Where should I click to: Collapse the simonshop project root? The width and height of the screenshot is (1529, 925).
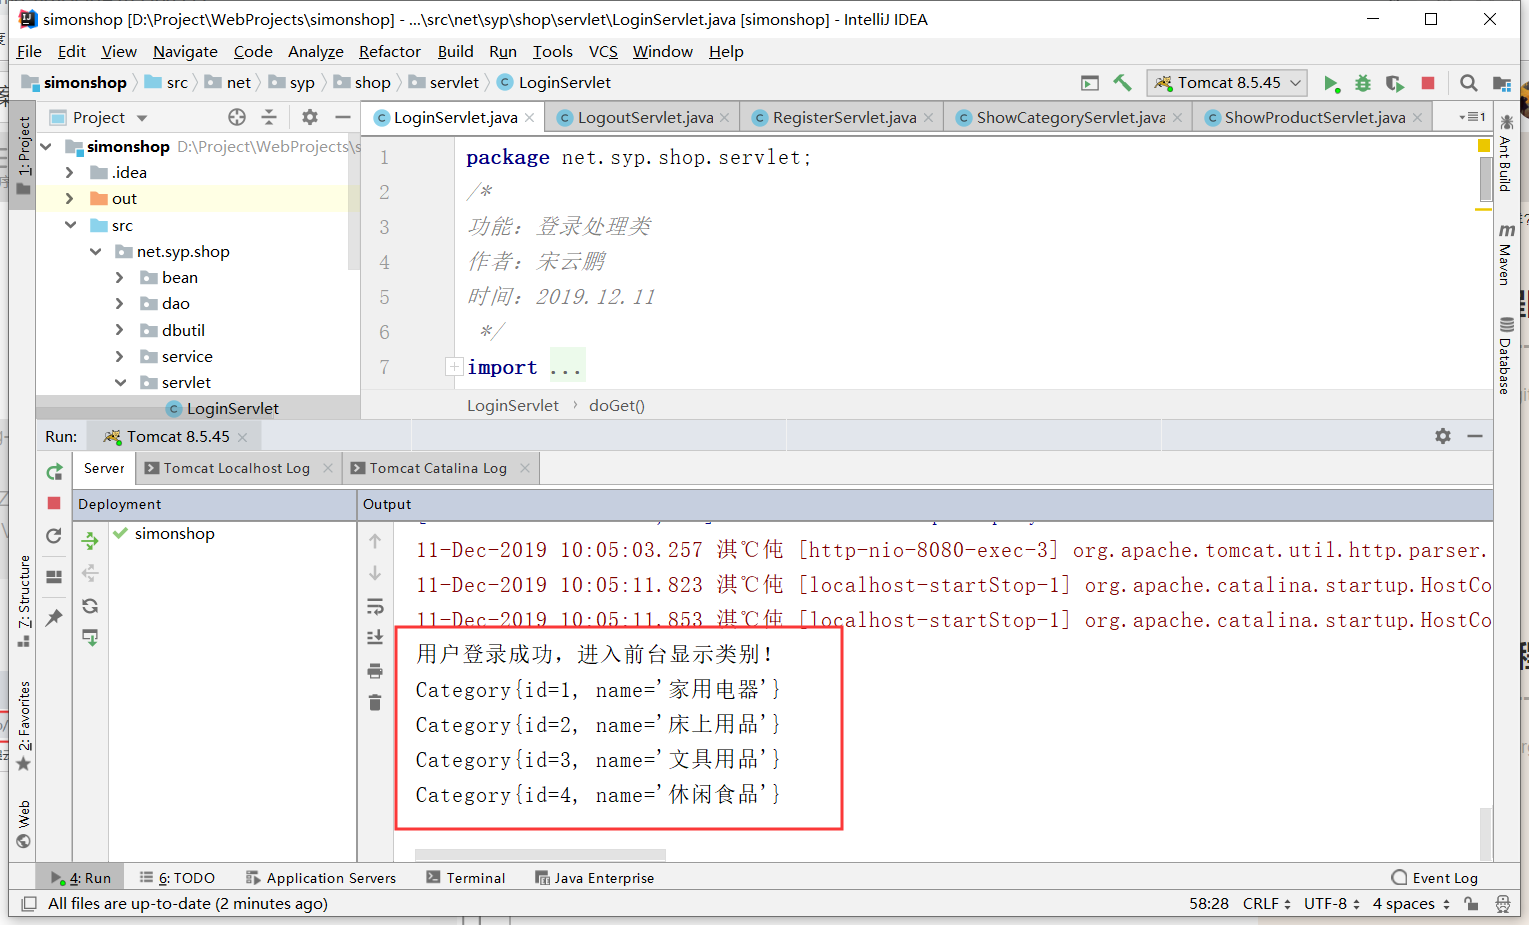pyautogui.click(x=46, y=146)
